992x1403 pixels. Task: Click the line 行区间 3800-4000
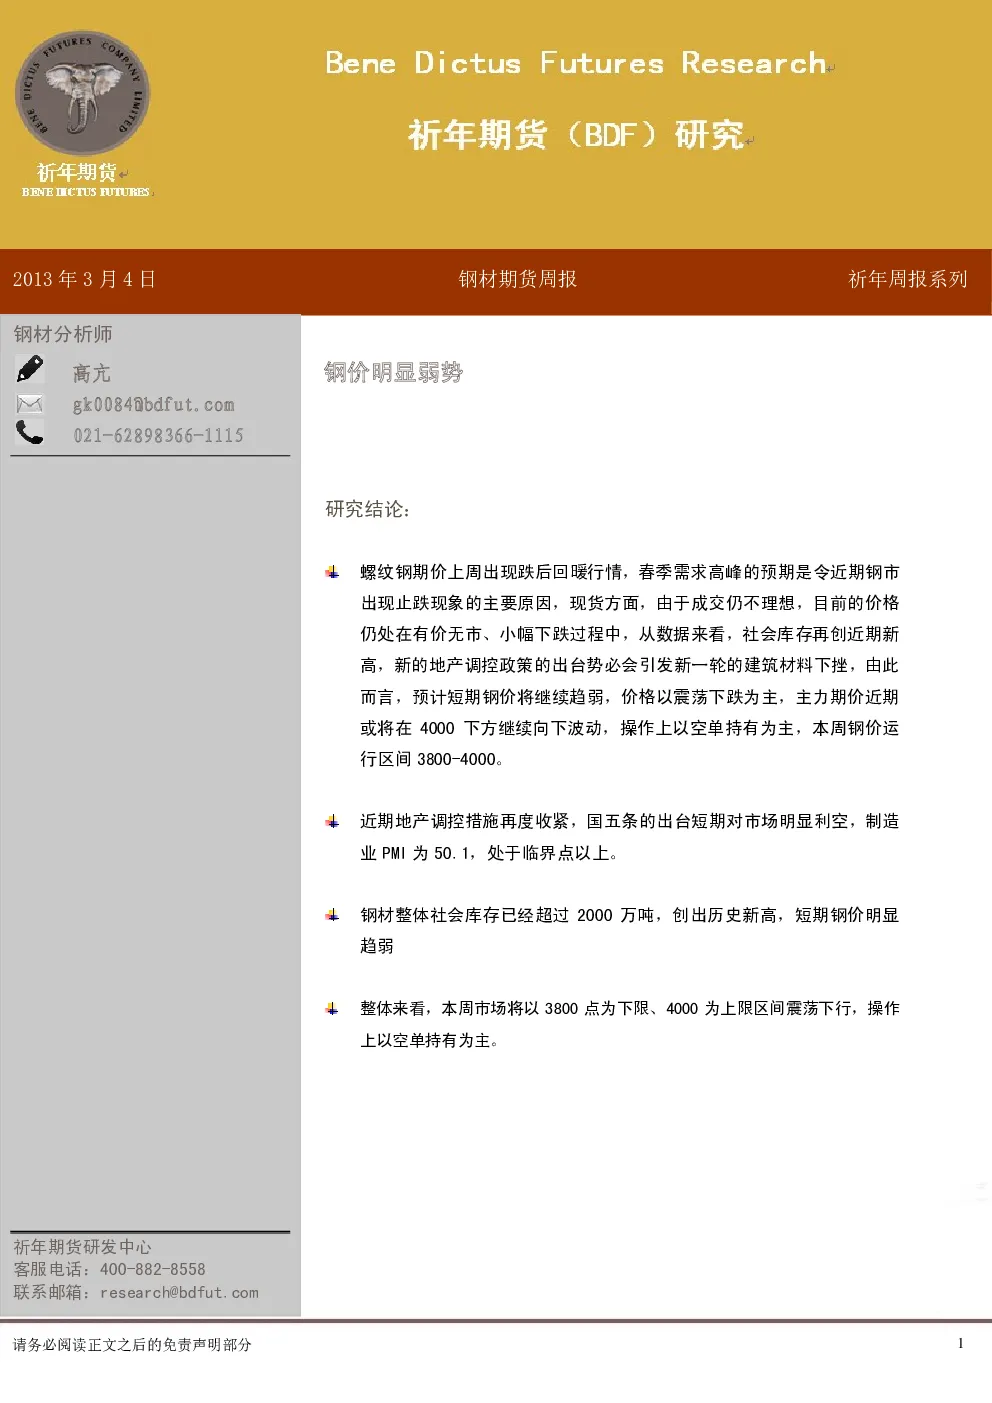click(432, 759)
